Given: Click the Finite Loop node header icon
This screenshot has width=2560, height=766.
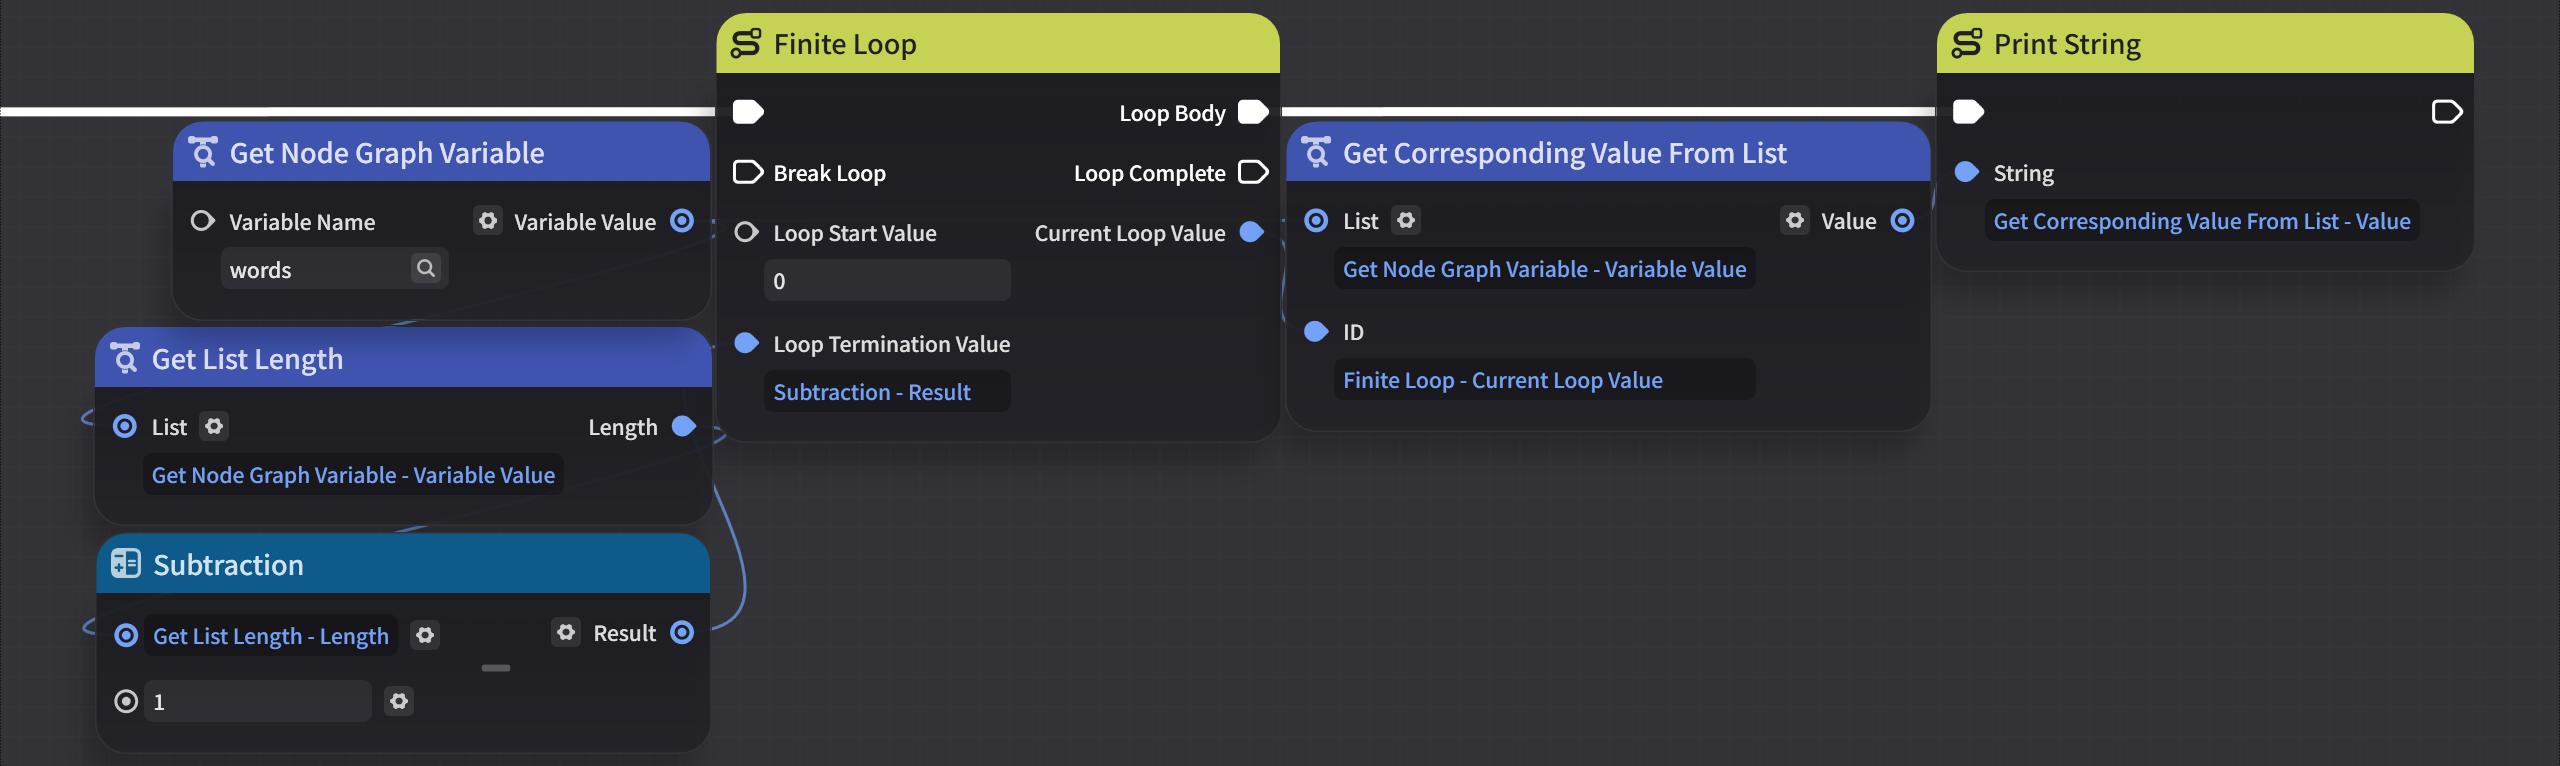Looking at the screenshot, I should point(746,43).
